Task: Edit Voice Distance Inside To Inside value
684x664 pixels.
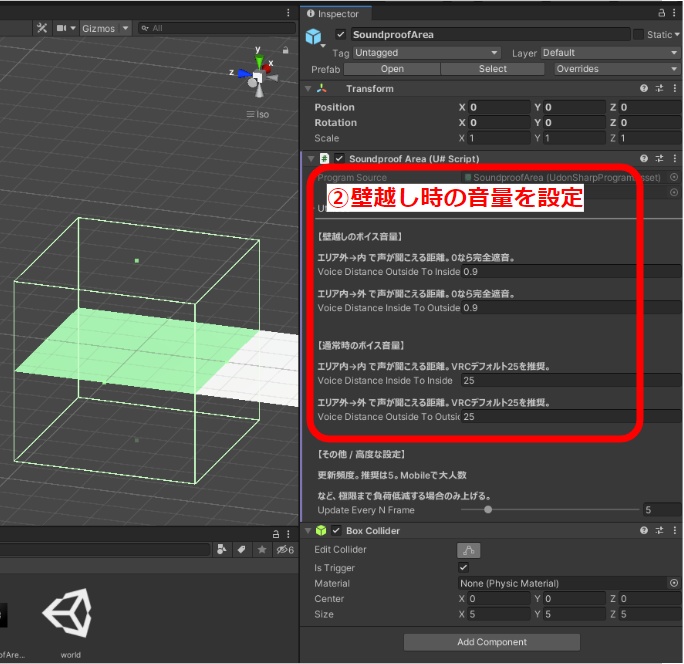Action: tap(571, 380)
